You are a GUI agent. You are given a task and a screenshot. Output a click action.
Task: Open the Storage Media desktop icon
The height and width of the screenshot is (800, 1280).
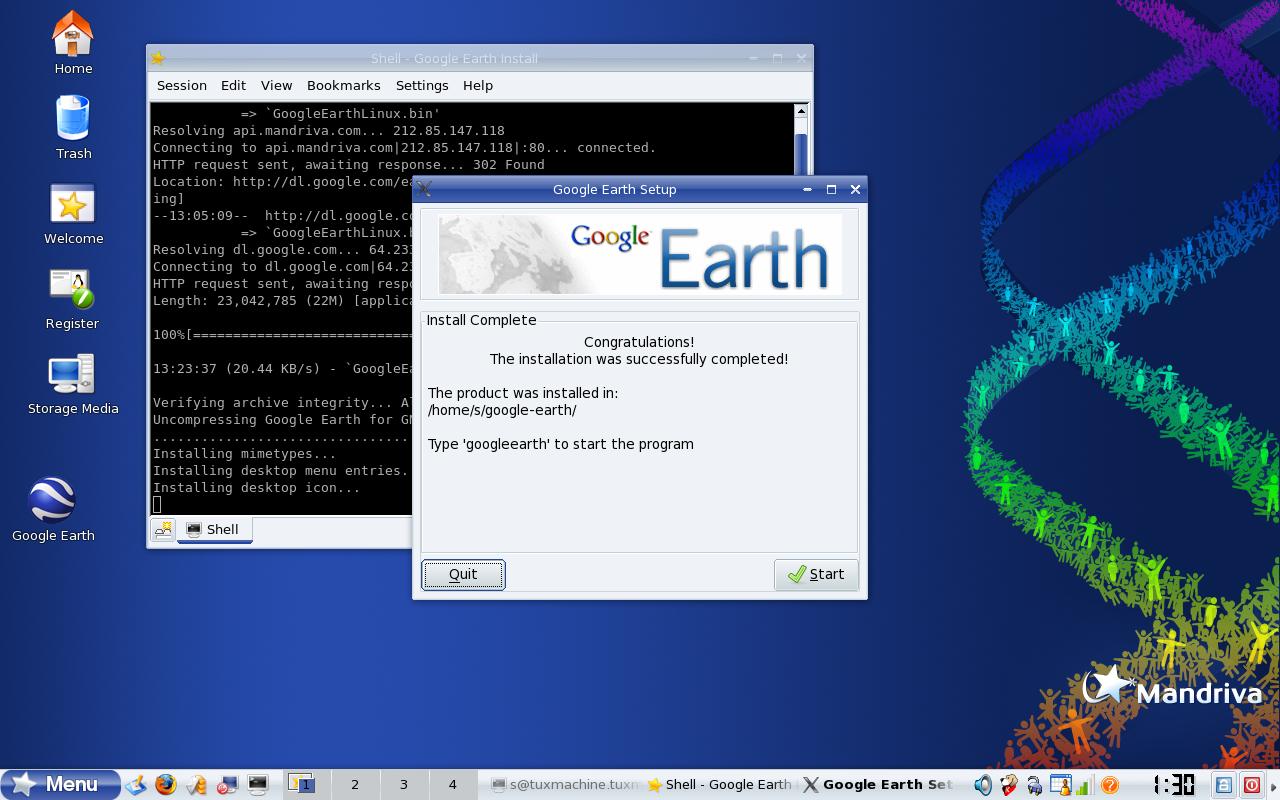point(73,384)
